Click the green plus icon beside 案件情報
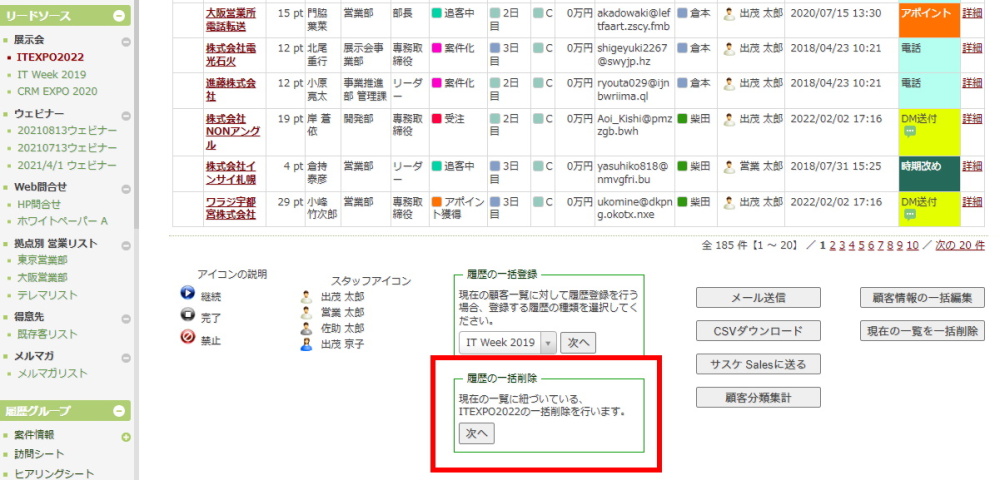This screenshot has height=480, width=1000. pyautogui.click(x=126, y=437)
